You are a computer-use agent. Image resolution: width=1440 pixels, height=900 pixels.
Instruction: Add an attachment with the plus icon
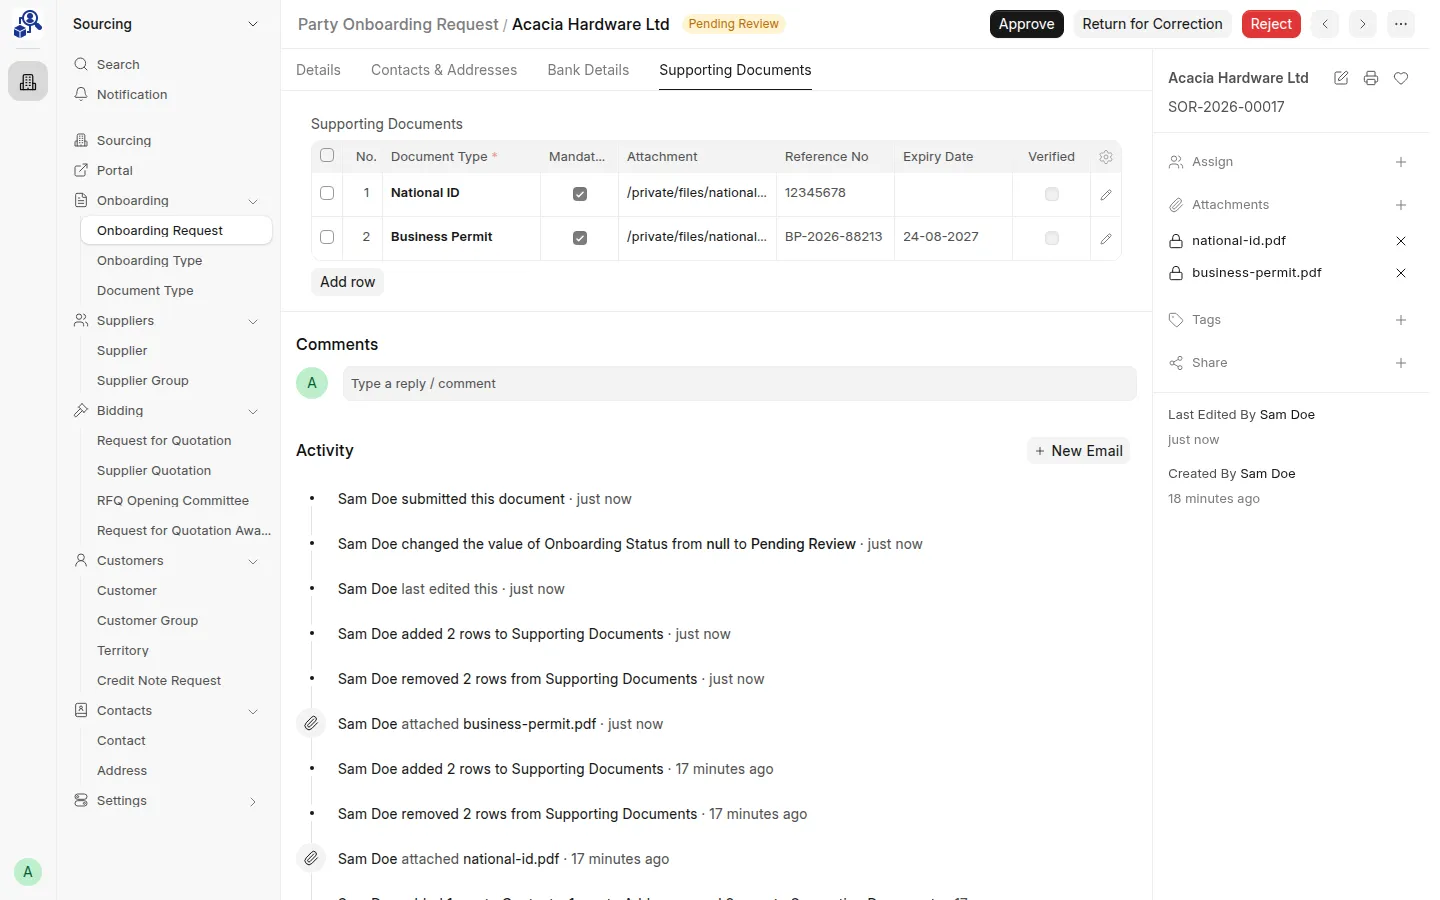[x=1401, y=205]
